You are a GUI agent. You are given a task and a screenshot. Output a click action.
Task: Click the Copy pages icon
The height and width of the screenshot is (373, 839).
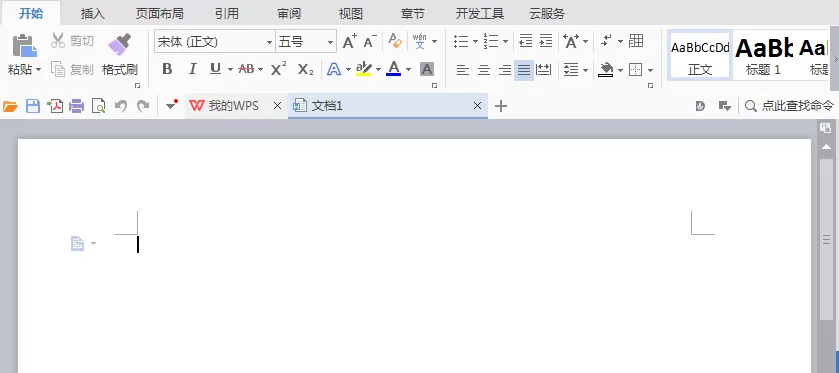coord(58,69)
